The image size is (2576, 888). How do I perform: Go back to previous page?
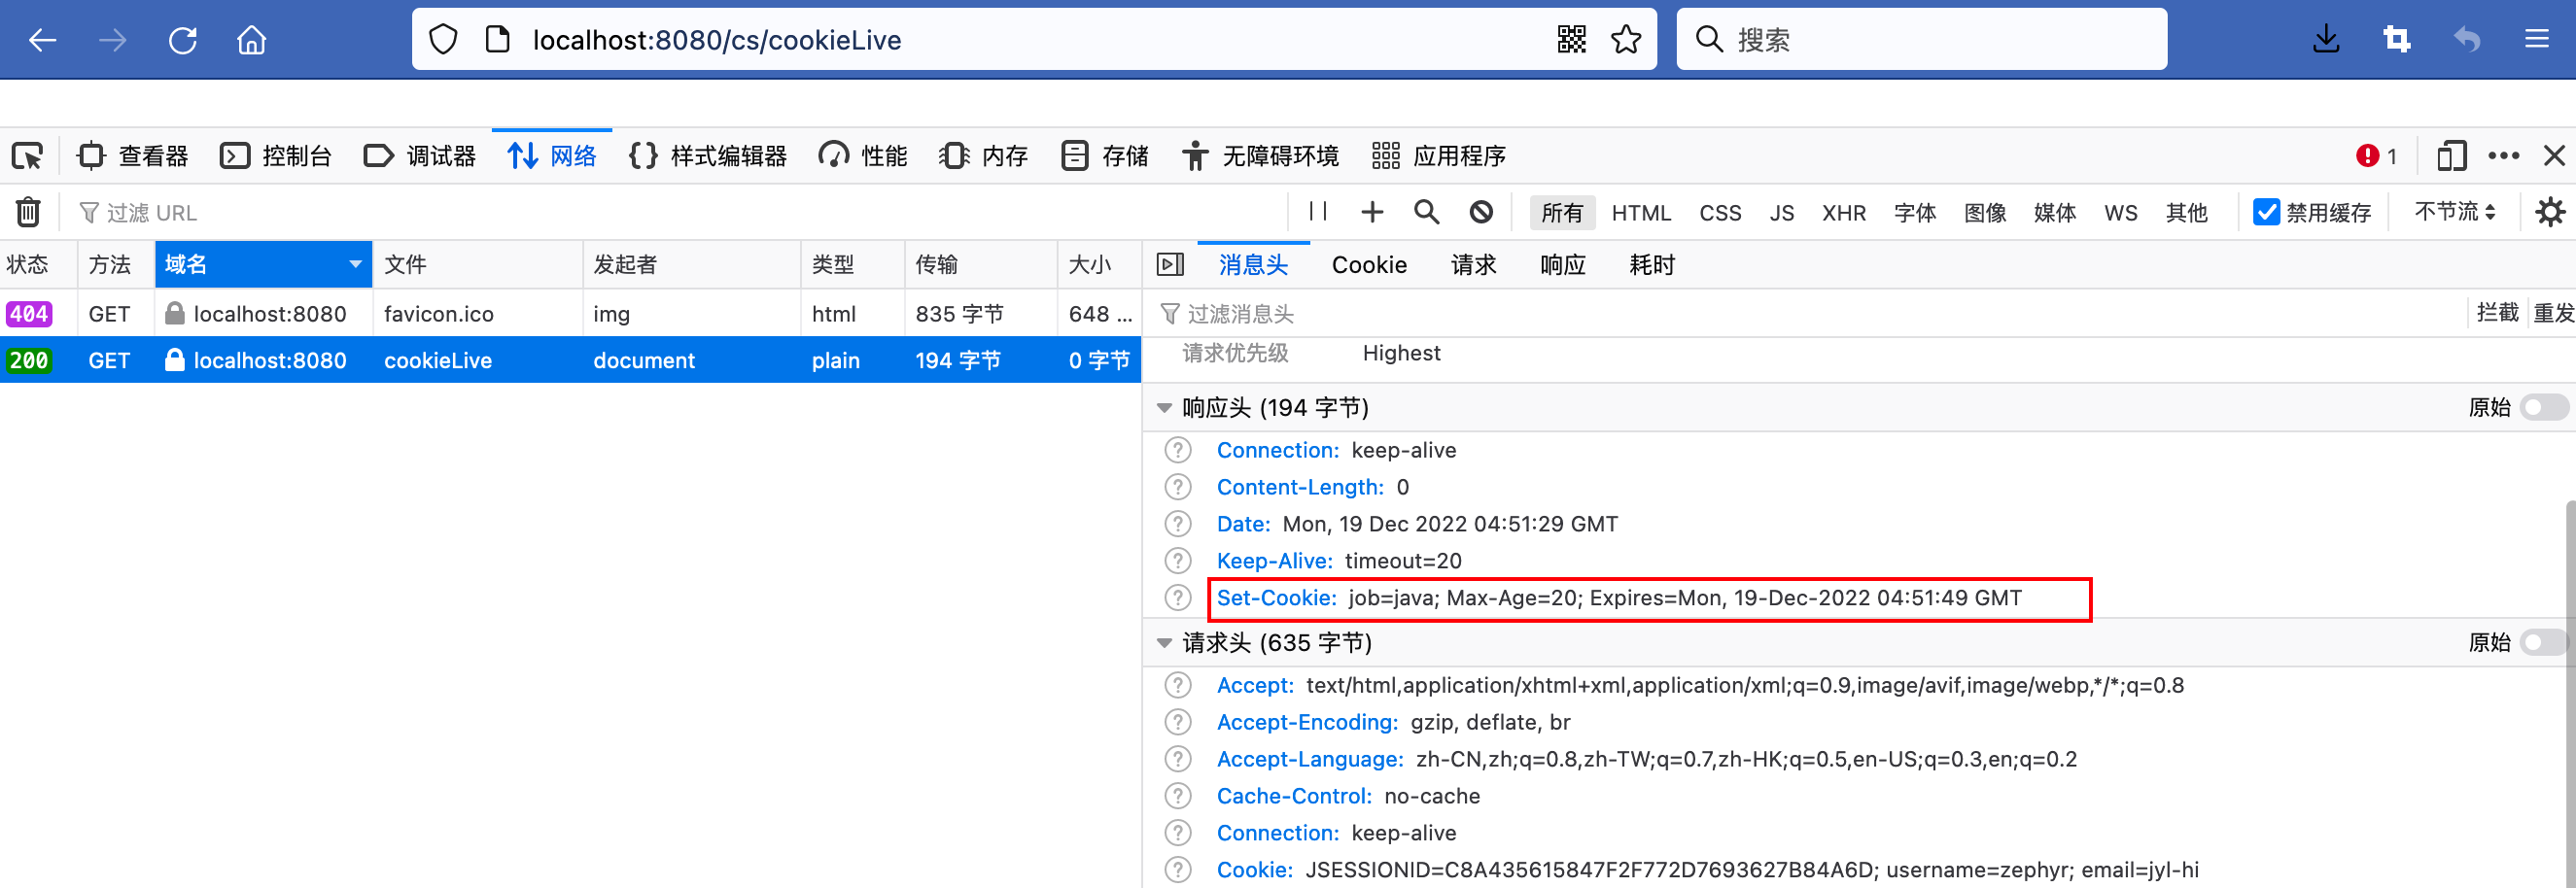click(x=43, y=40)
